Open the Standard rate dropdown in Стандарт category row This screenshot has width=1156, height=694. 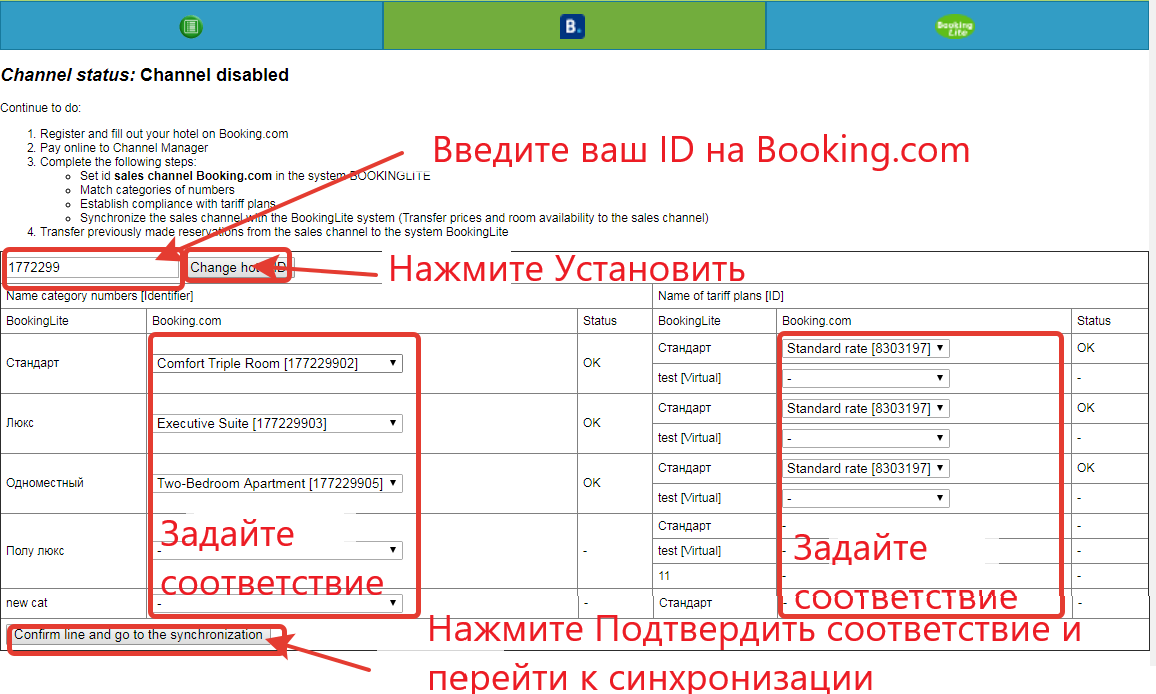[866, 348]
